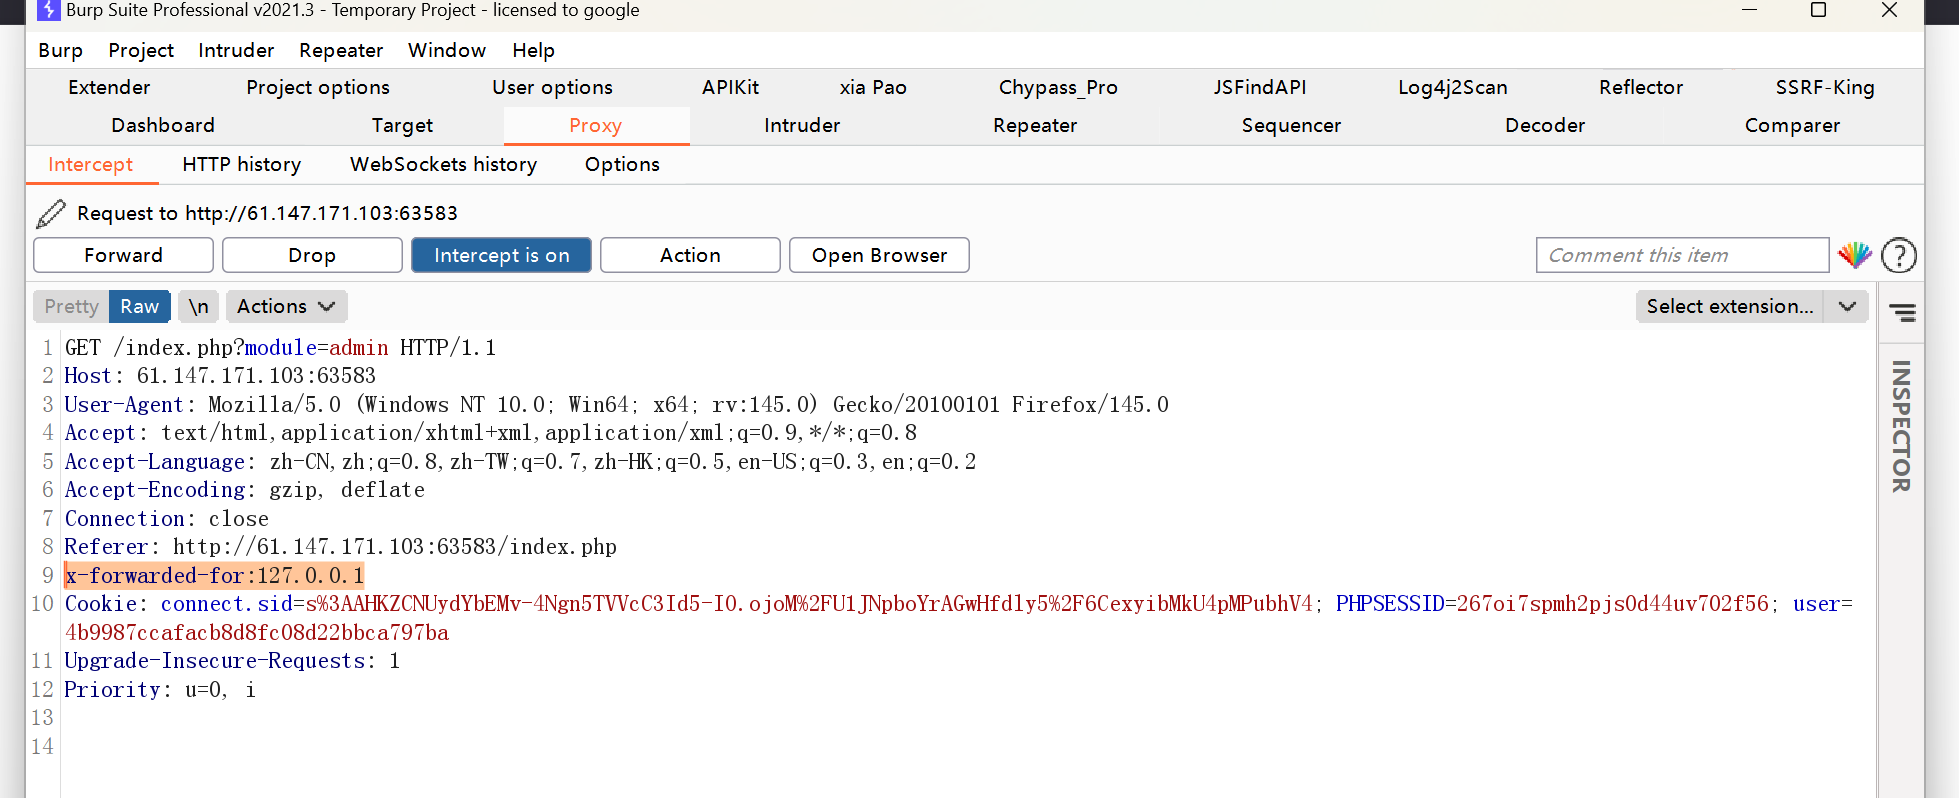Open the Chypass_Pro tab
The image size is (1959, 798).
[1058, 87]
